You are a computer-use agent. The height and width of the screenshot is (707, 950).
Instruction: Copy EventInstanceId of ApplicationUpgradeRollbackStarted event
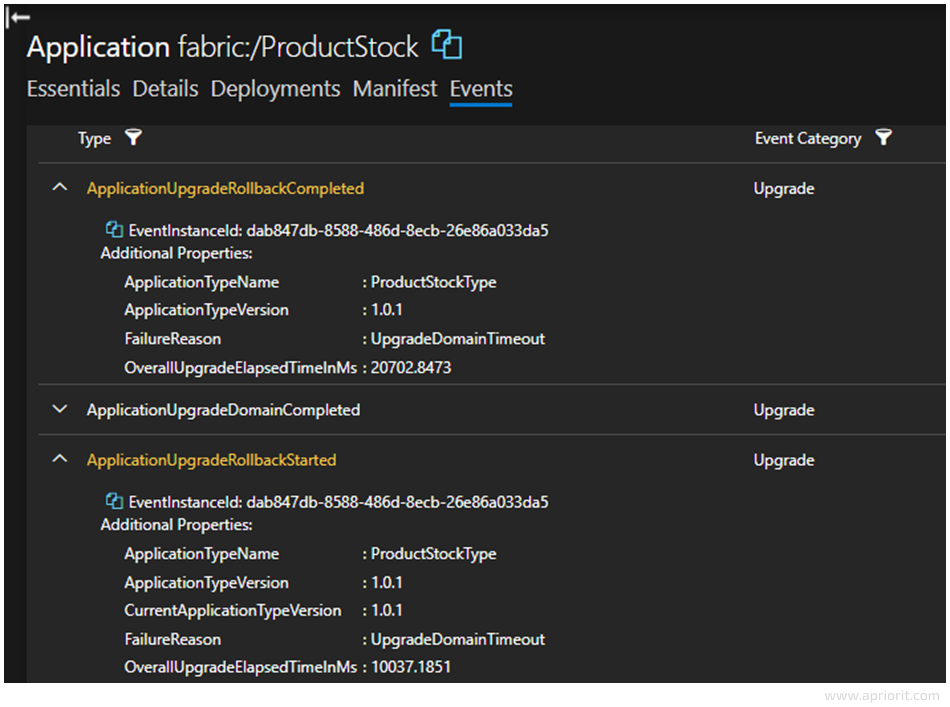(x=114, y=501)
